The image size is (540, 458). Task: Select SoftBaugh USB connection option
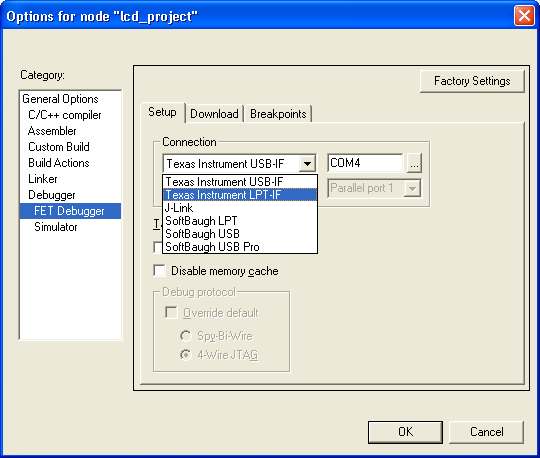tap(240, 234)
